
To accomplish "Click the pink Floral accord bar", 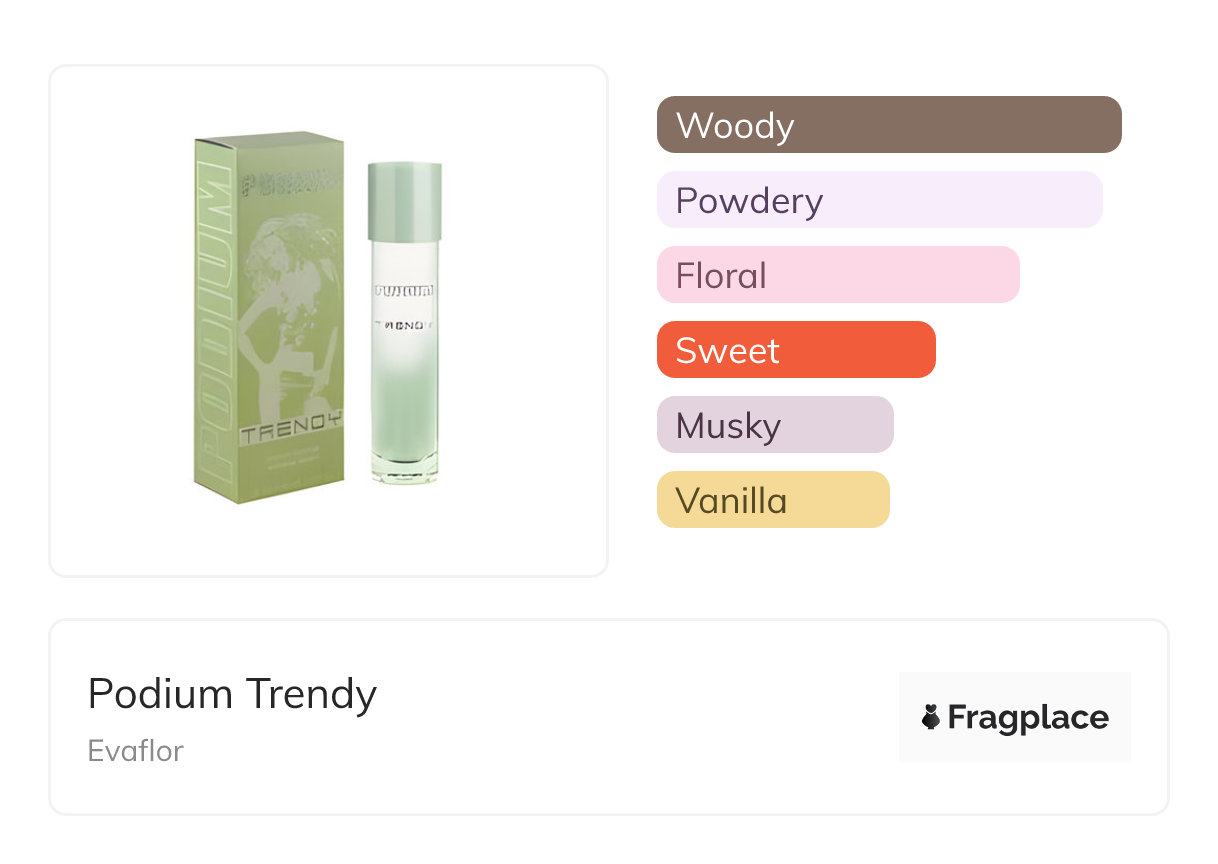I will click(x=837, y=275).
